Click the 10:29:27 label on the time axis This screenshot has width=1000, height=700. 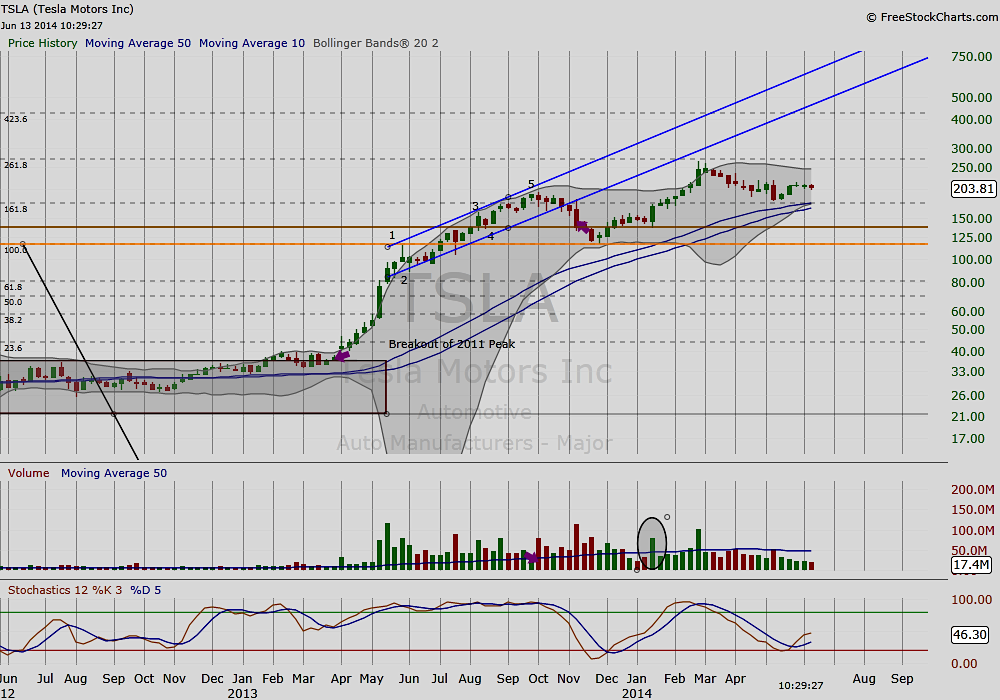[x=800, y=686]
